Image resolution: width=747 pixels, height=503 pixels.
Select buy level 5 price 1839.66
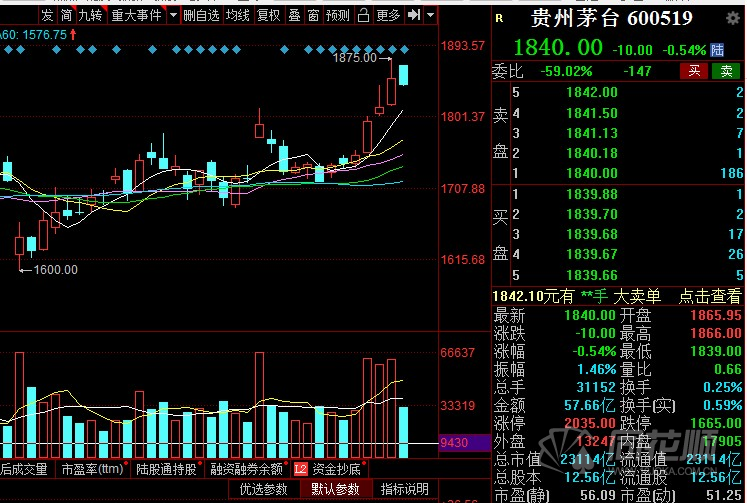coord(592,275)
